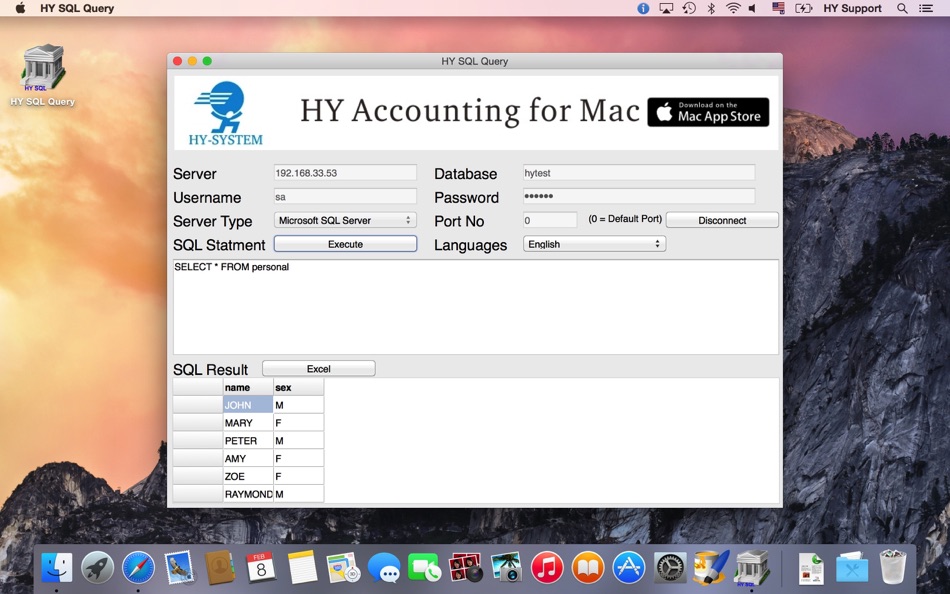This screenshot has height=594, width=950.
Task: Click the Database name field
Action: click(x=639, y=173)
